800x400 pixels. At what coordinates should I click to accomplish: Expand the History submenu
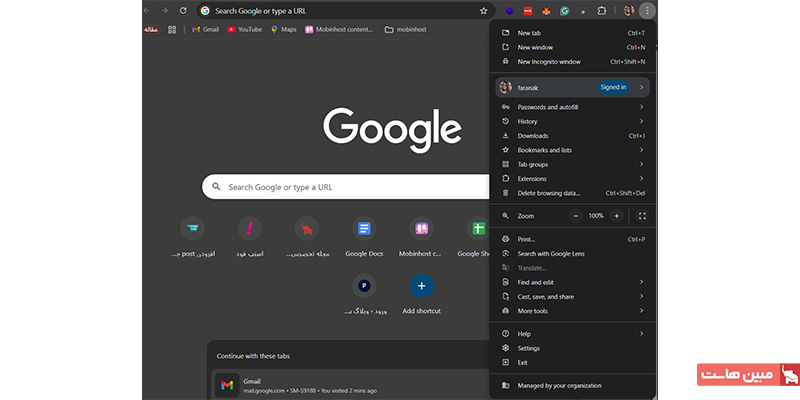(x=572, y=121)
